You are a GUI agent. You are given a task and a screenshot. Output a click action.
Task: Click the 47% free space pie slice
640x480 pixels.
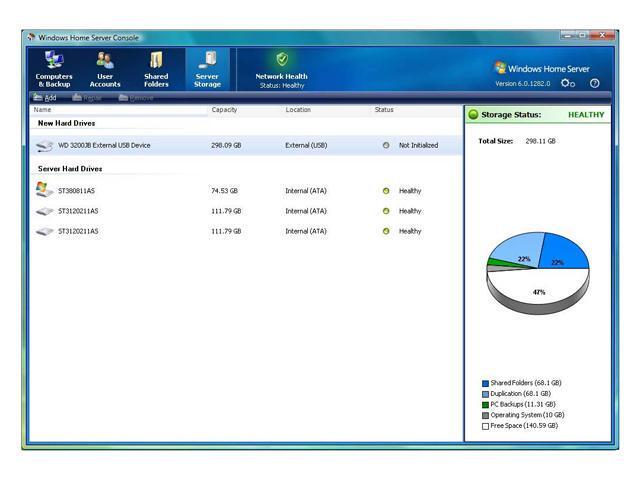(x=539, y=288)
